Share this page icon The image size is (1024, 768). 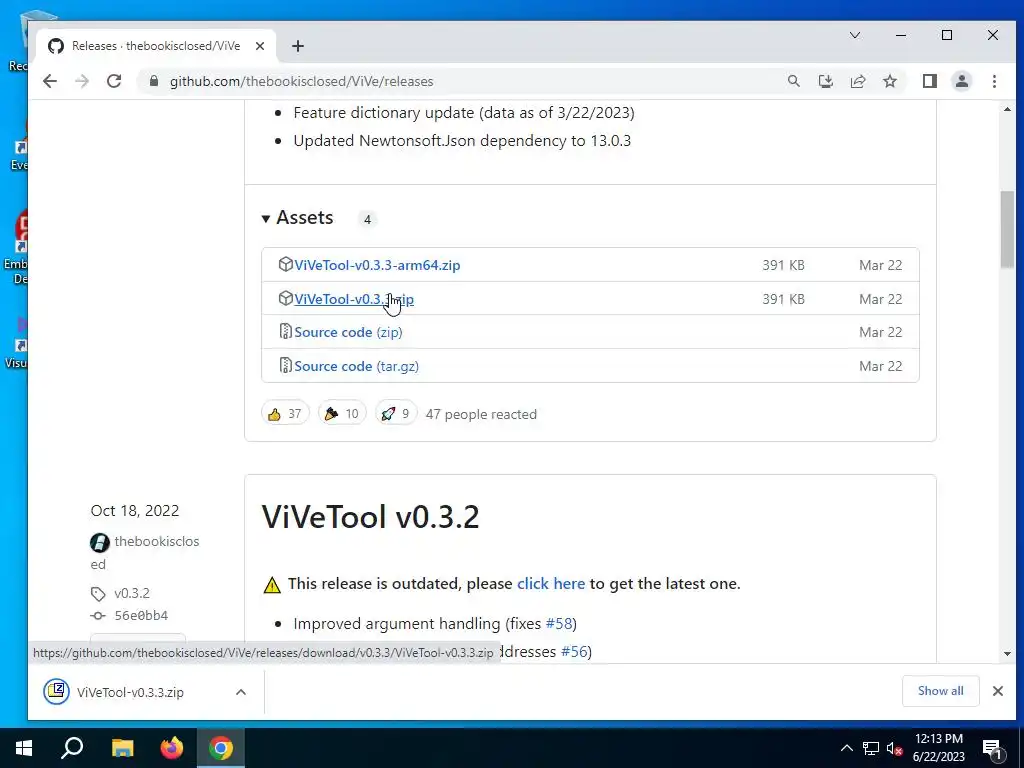tap(857, 81)
